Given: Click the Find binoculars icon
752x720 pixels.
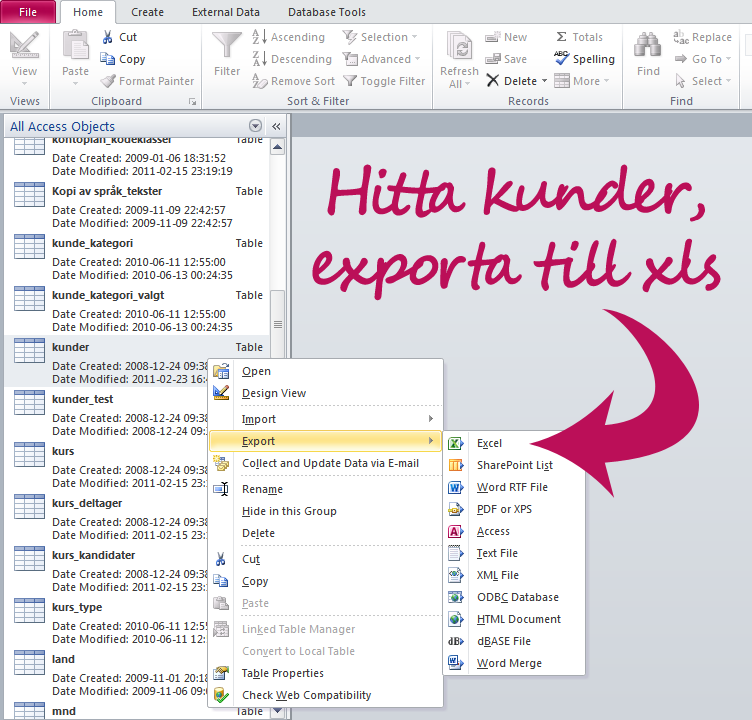Looking at the screenshot, I should pos(648,49).
